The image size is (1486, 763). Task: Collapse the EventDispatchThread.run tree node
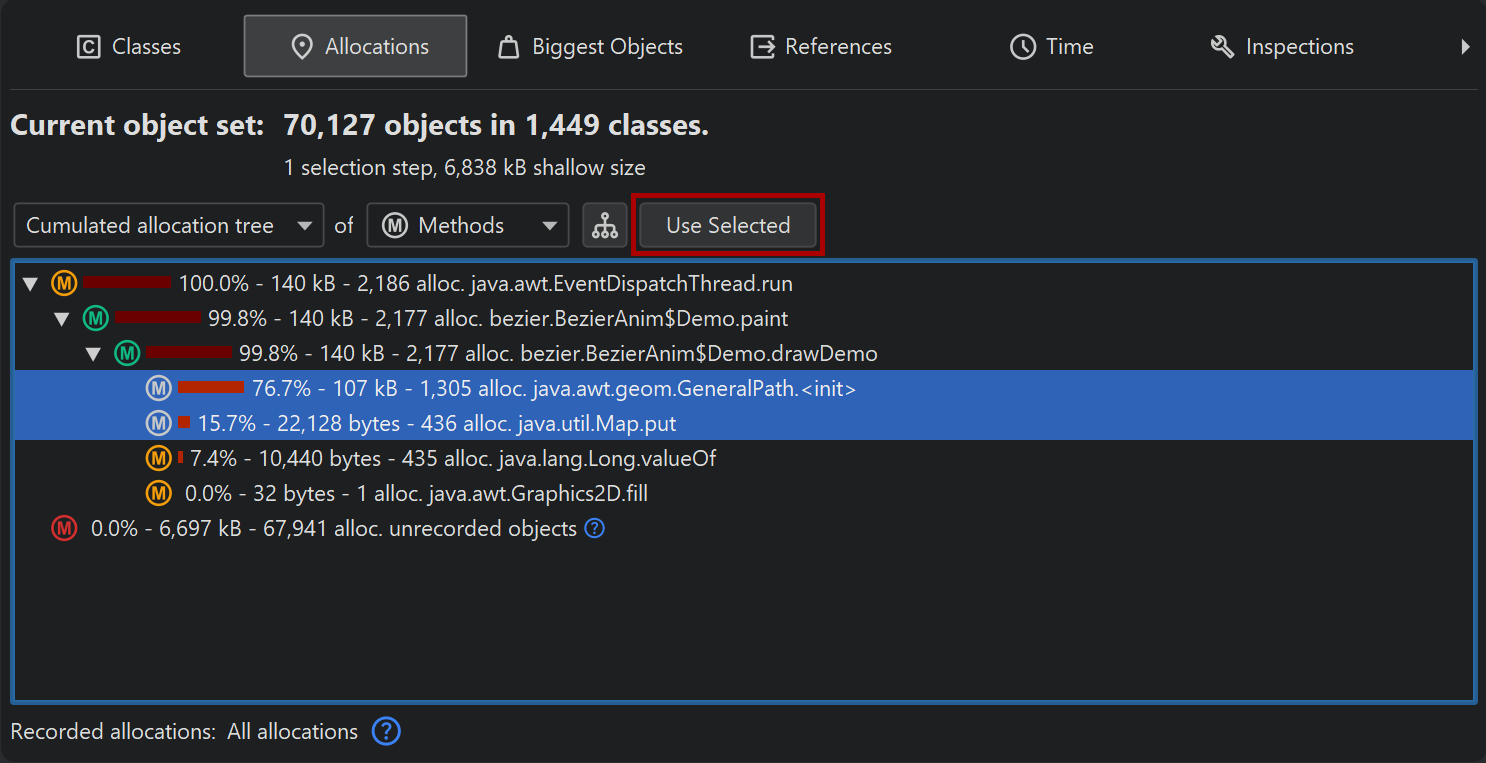tap(30, 285)
